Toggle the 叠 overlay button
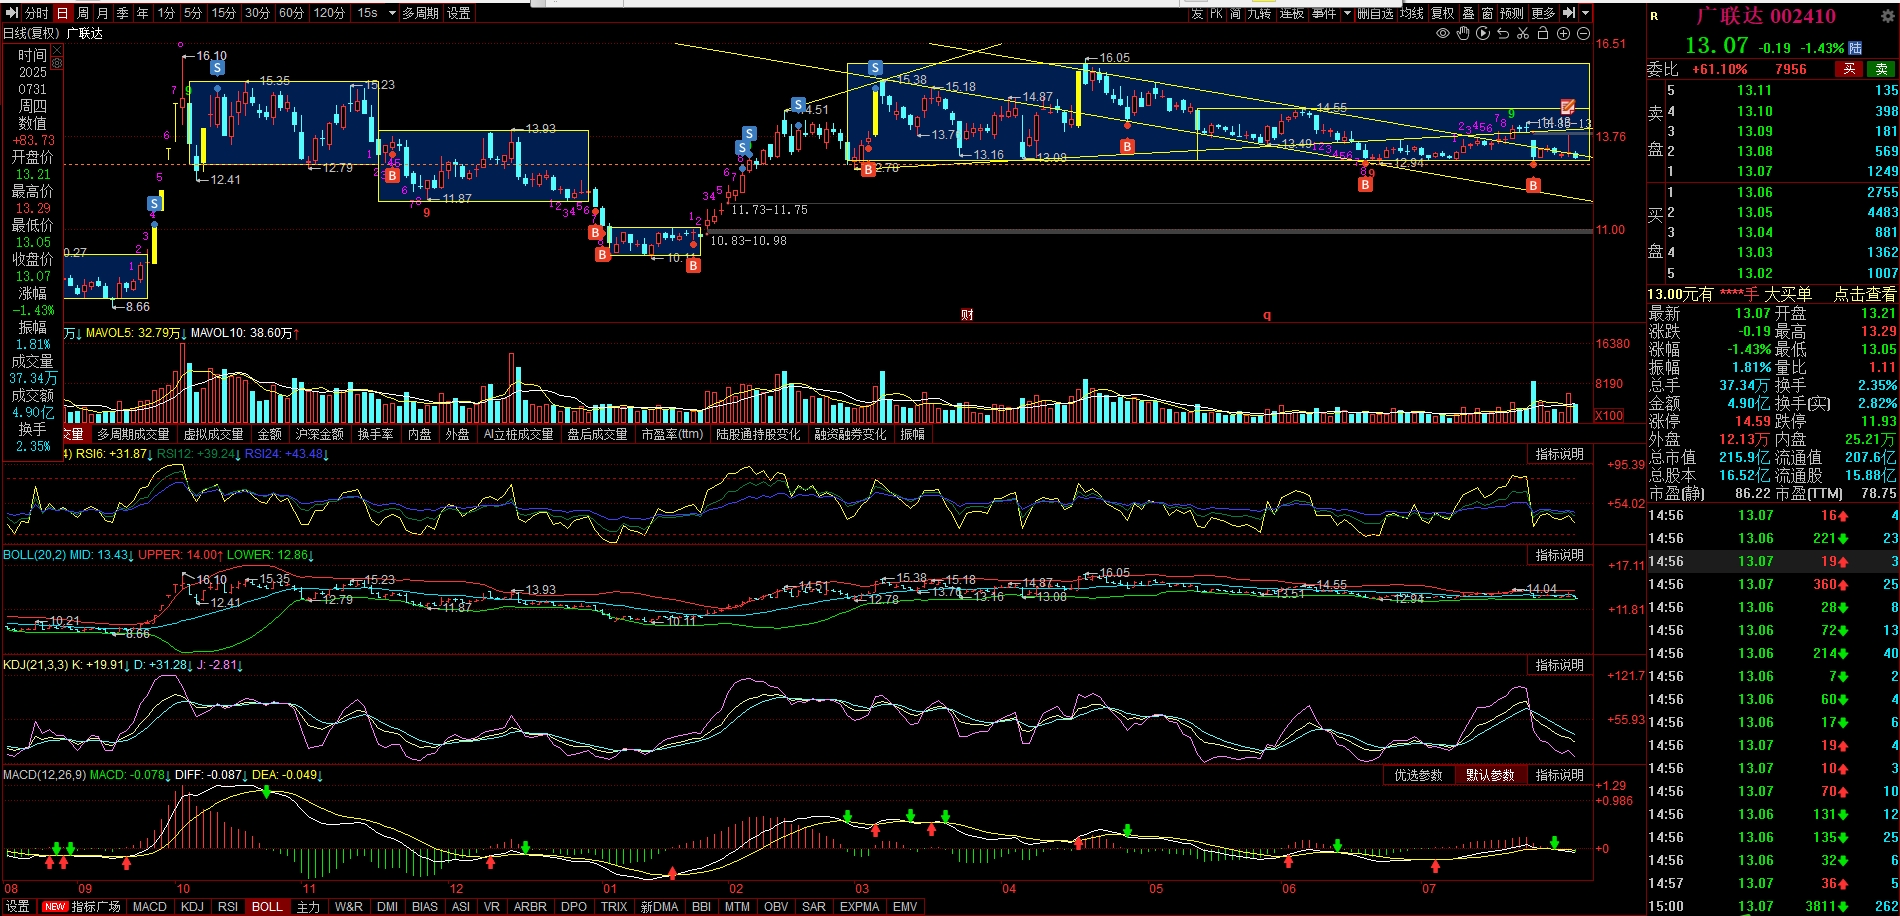This screenshot has width=1900, height=916. click(1468, 13)
